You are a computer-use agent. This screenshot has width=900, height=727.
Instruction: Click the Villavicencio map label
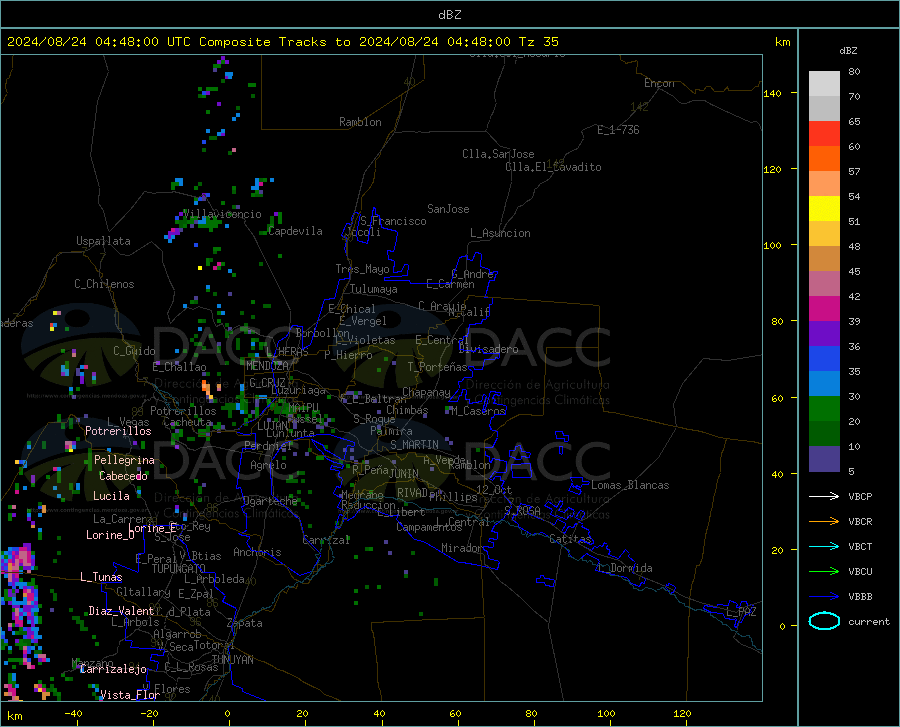pyautogui.click(x=223, y=214)
